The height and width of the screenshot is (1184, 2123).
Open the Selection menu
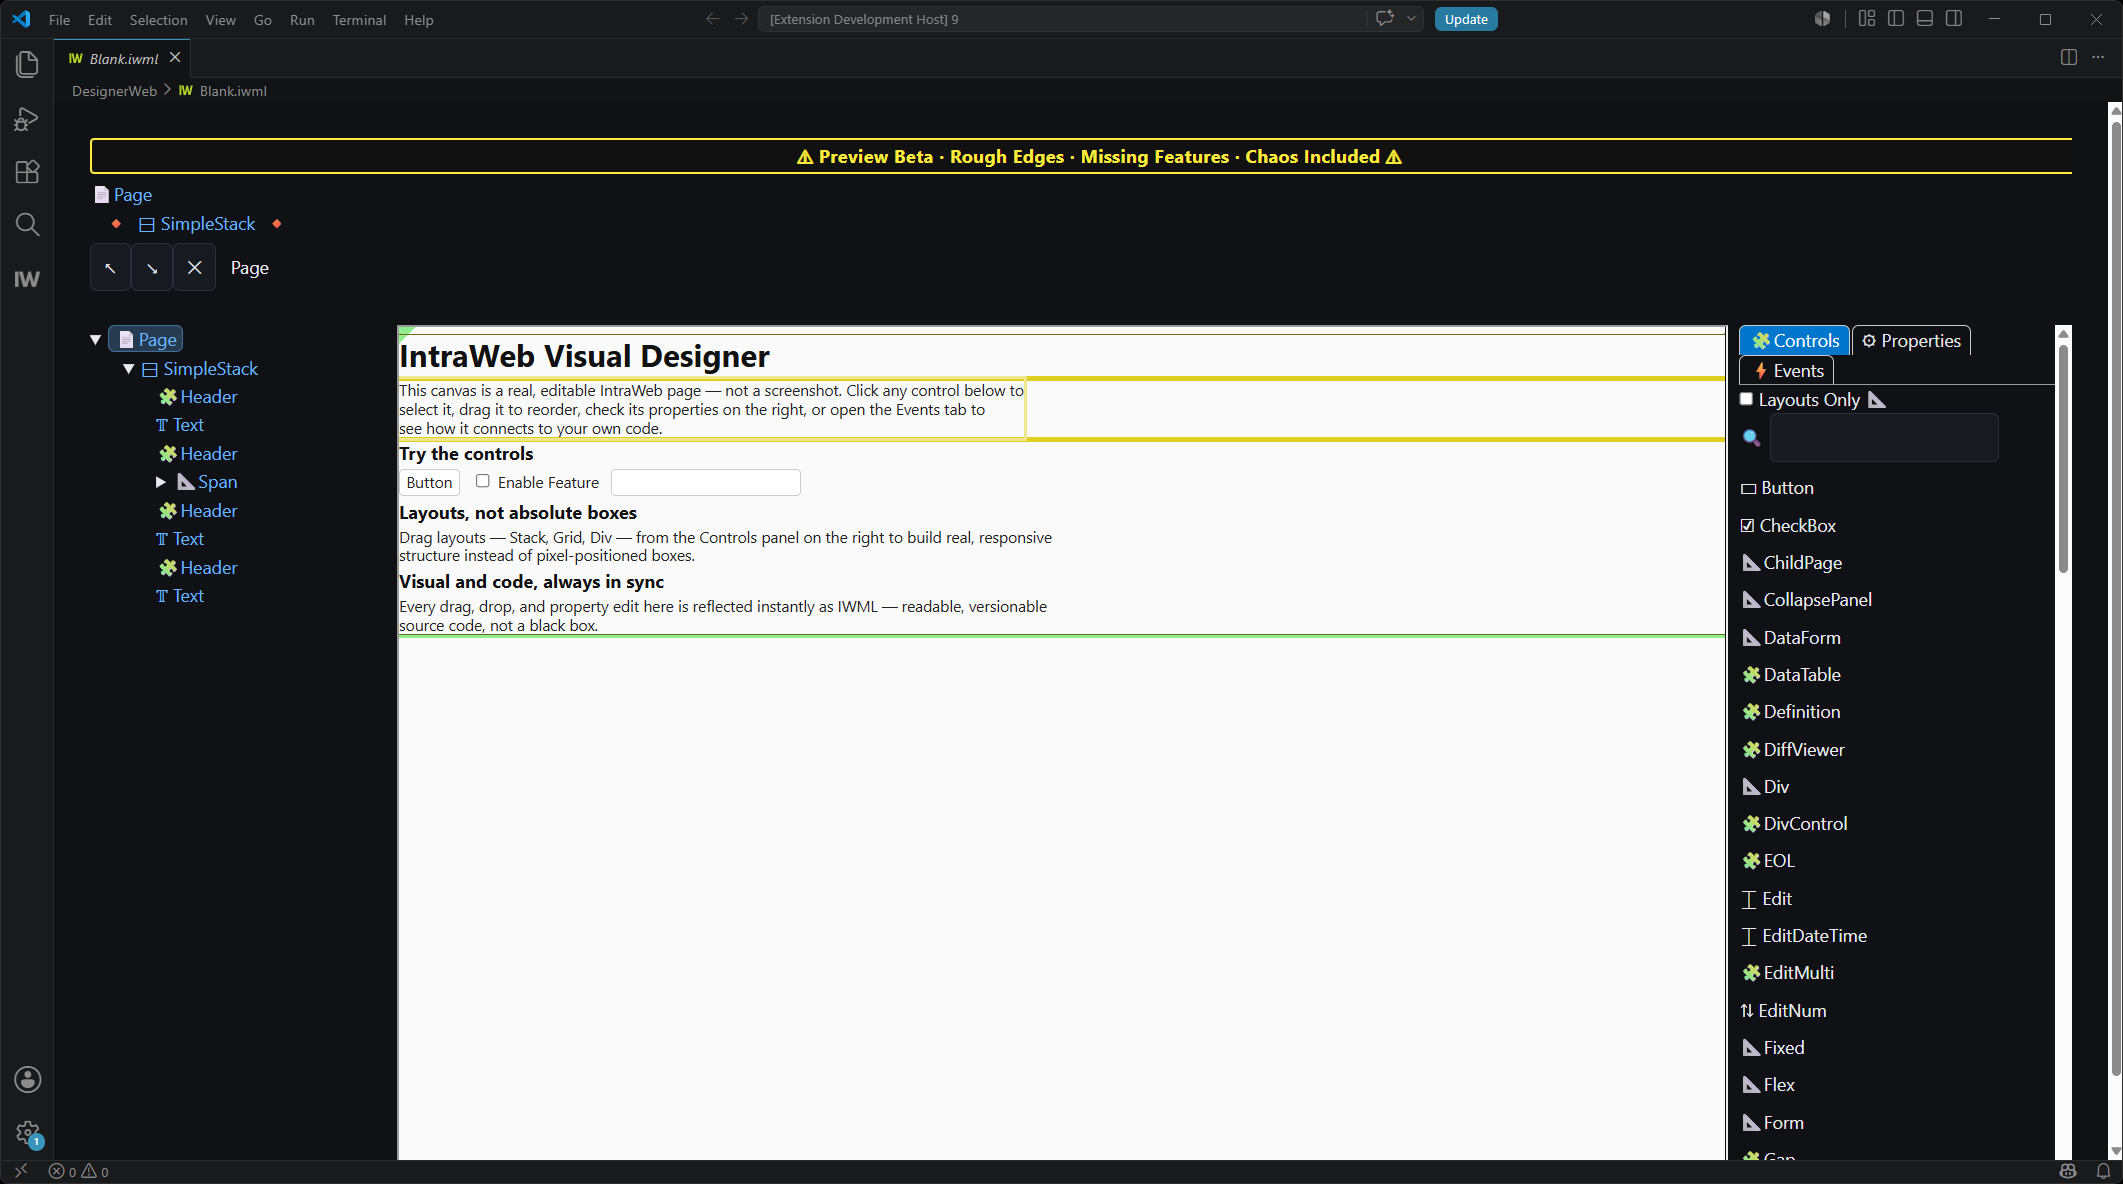[158, 20]
